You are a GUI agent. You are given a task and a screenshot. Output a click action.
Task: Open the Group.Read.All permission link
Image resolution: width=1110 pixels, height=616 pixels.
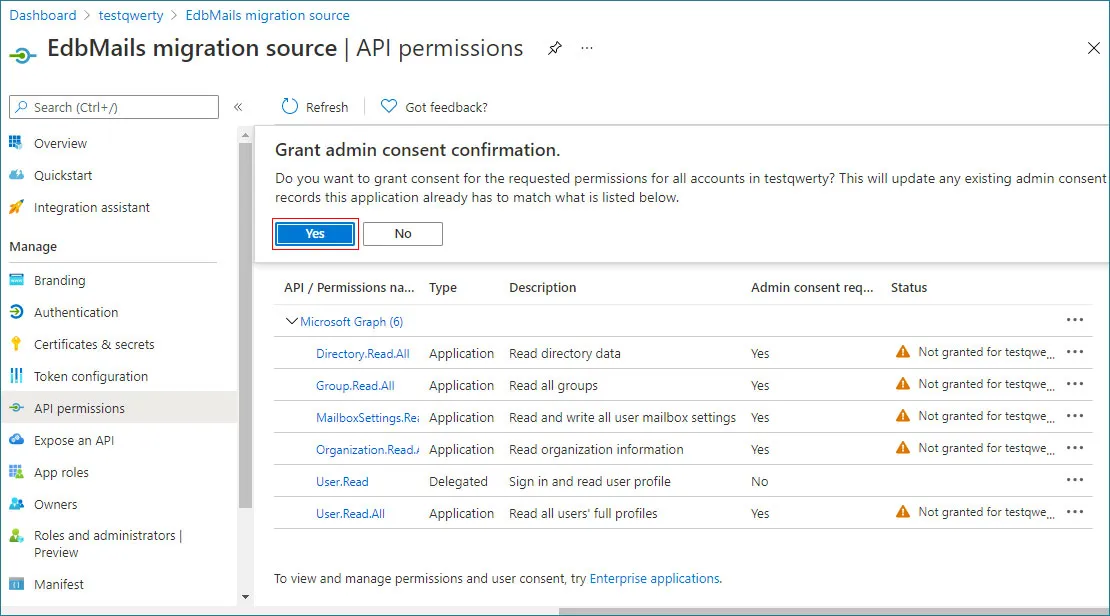[355, 385]
